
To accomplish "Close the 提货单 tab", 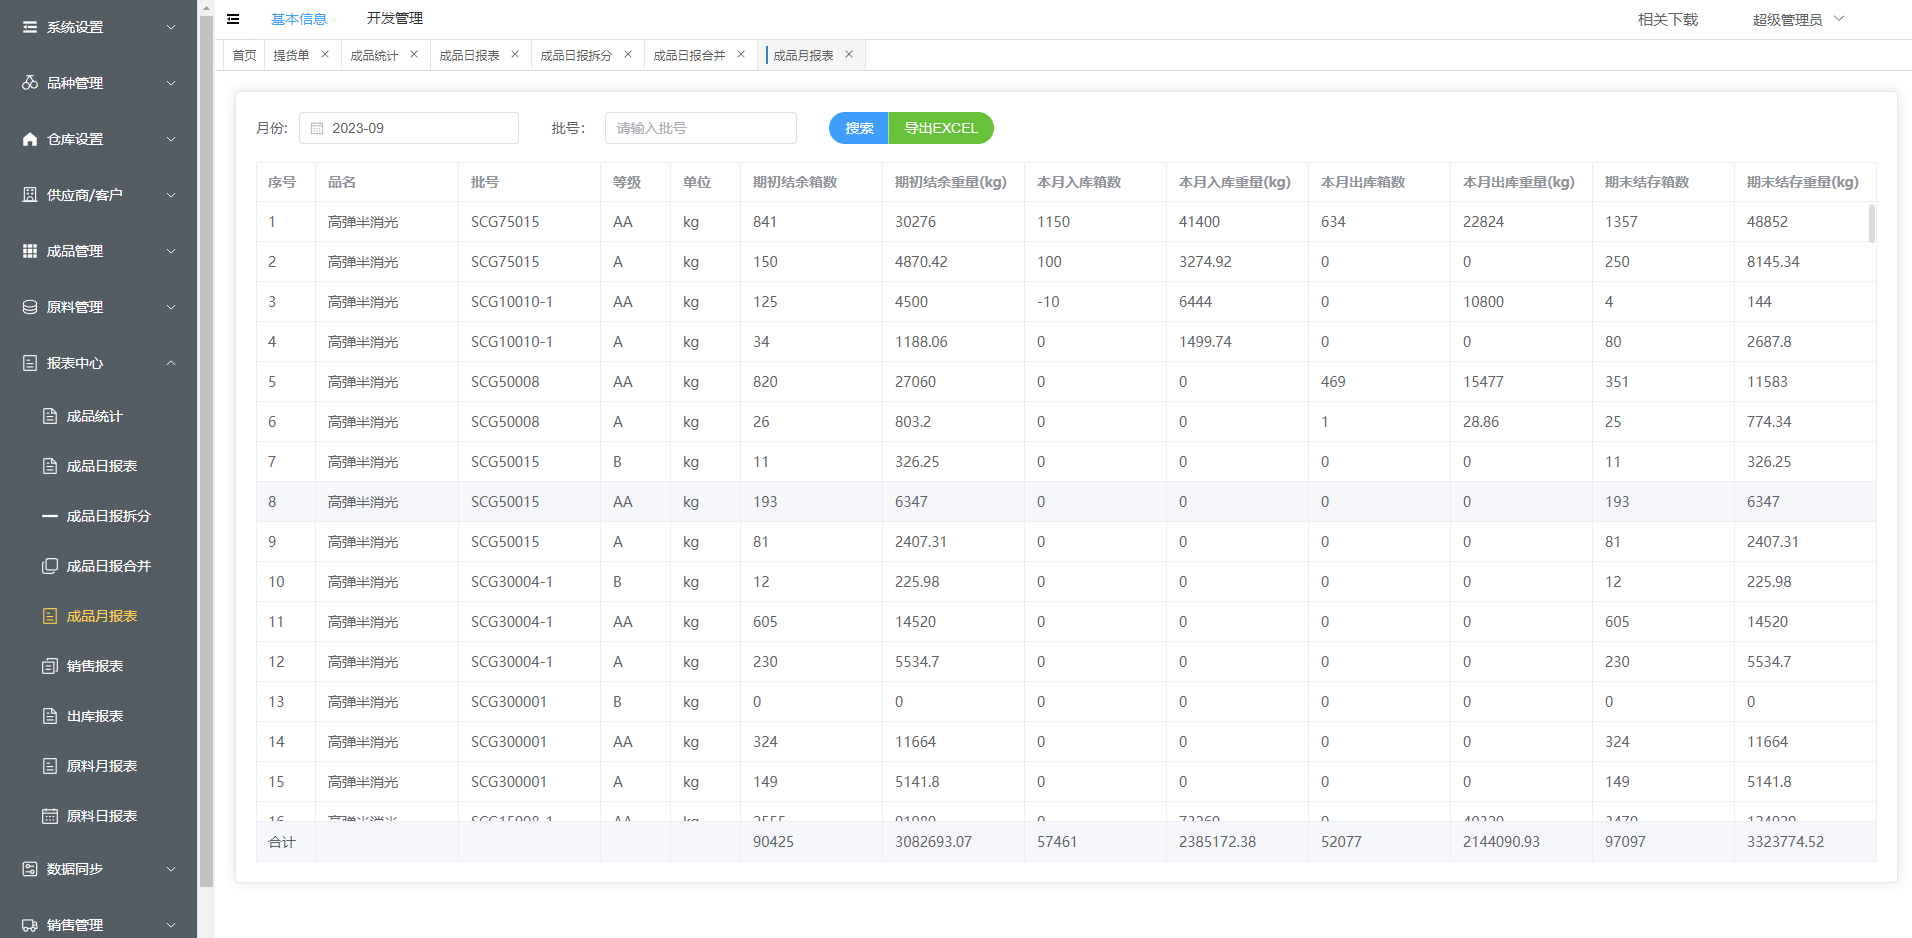I will [325, 54].
